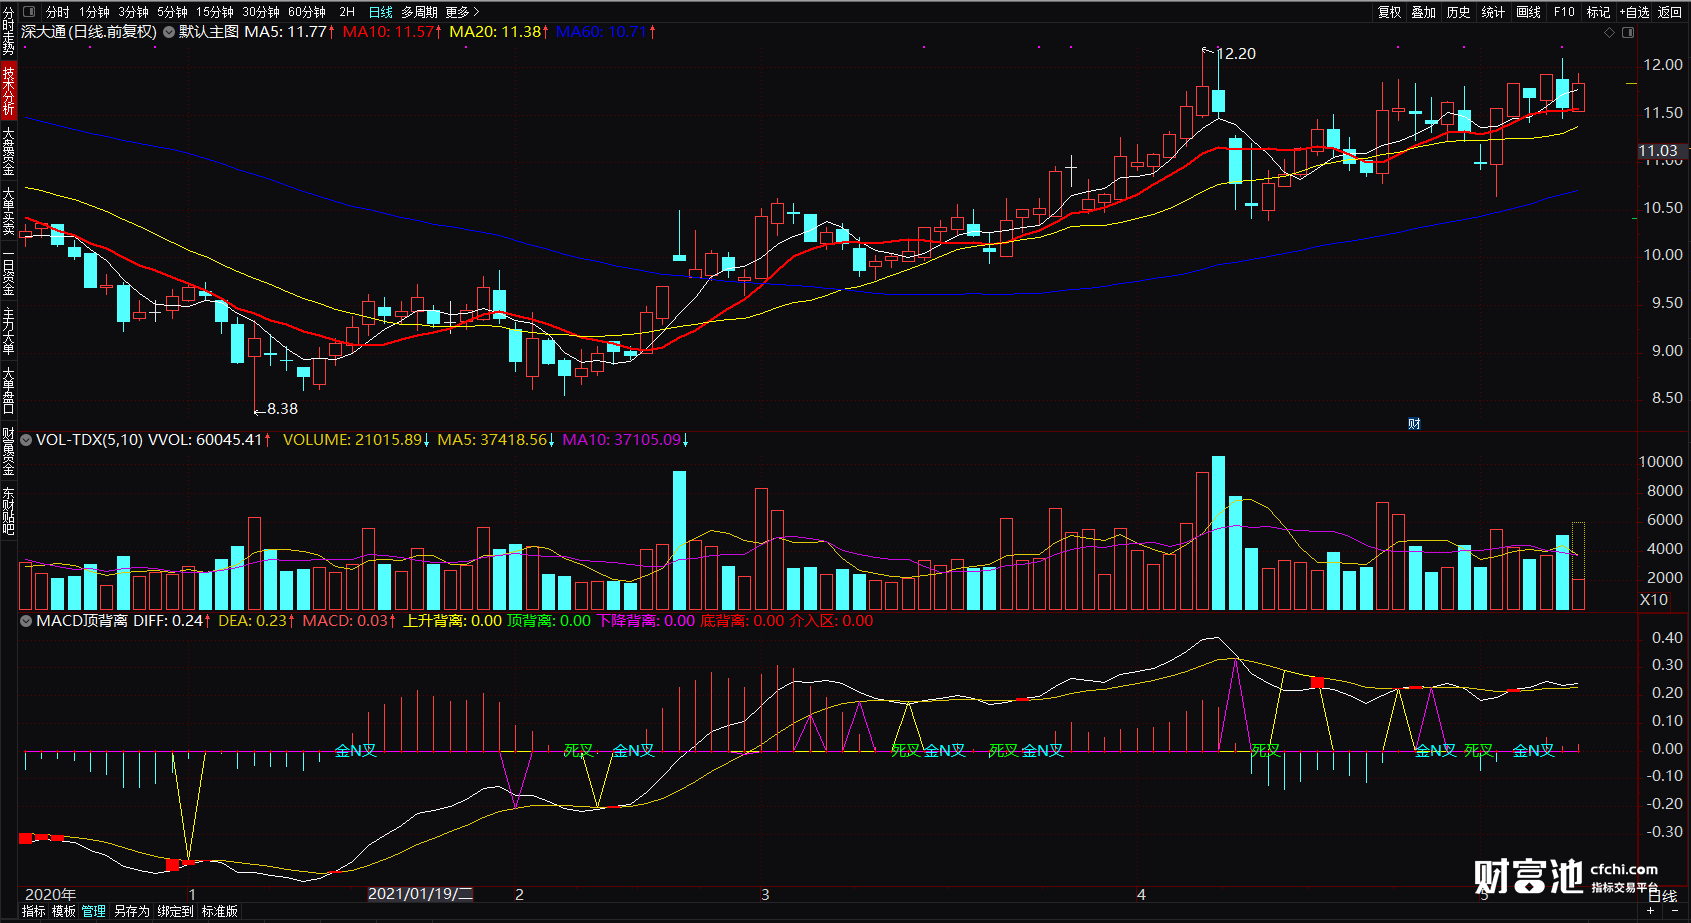This screenshot has width=1691, height=923.
Task: Click the MA10: 11.57 indicator value
Action: pyautogui.click(x=392, y=32)
